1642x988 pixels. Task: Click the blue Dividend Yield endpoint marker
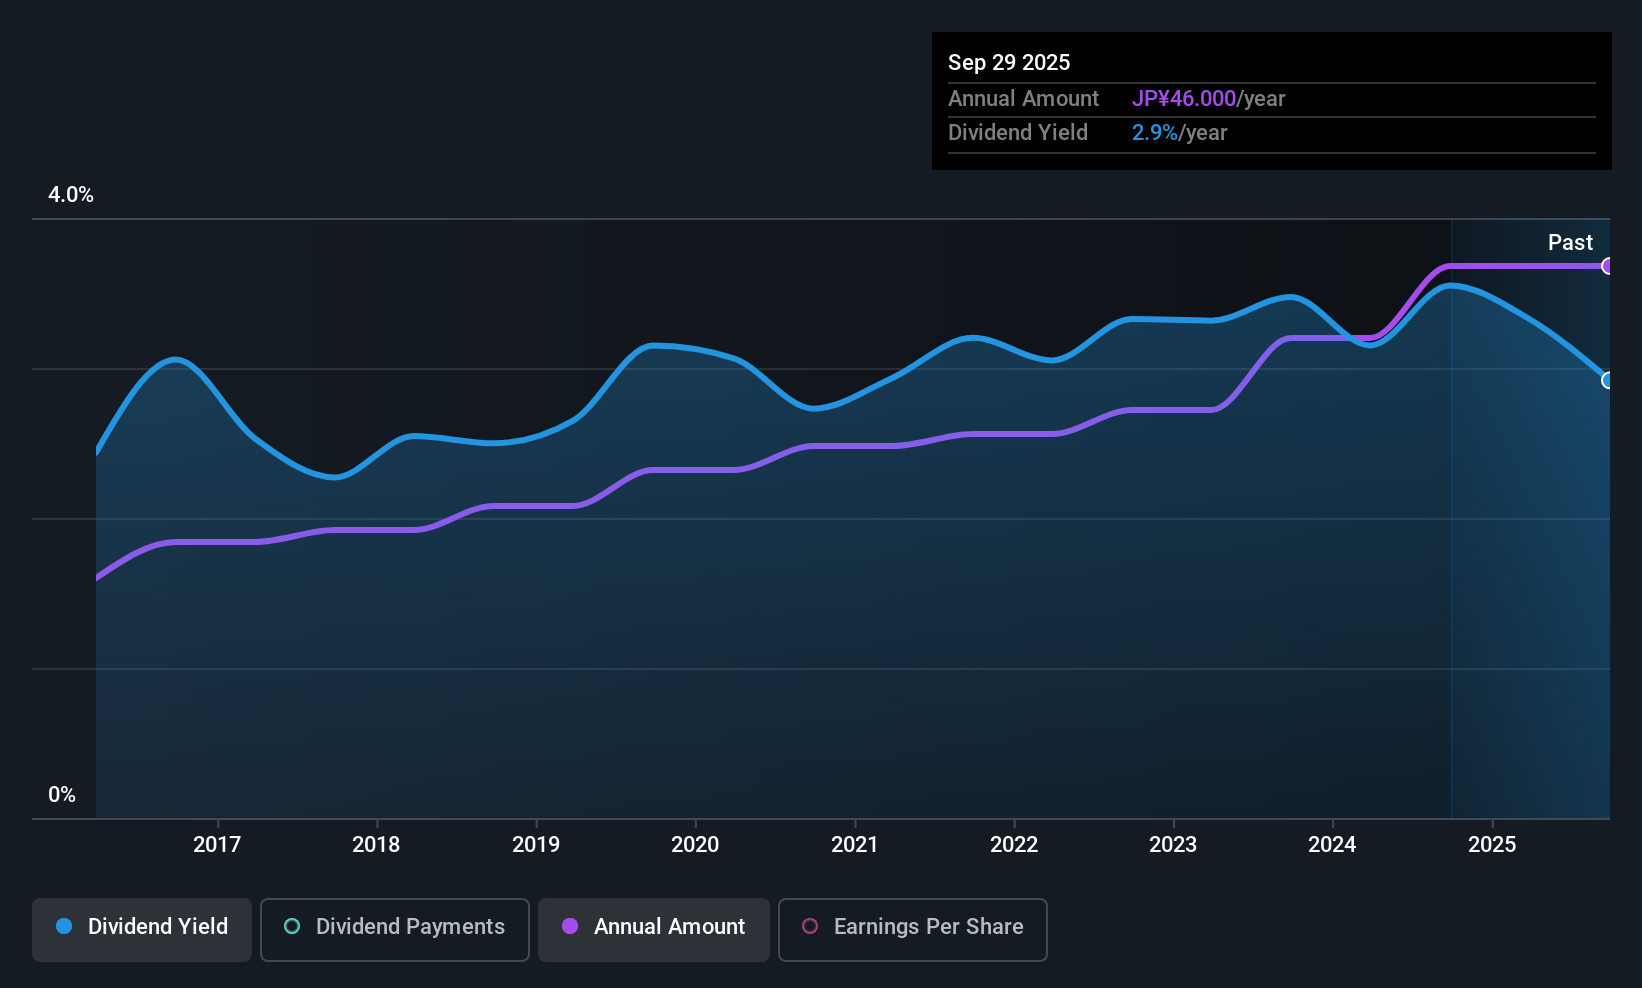(x=1607, y=380)
